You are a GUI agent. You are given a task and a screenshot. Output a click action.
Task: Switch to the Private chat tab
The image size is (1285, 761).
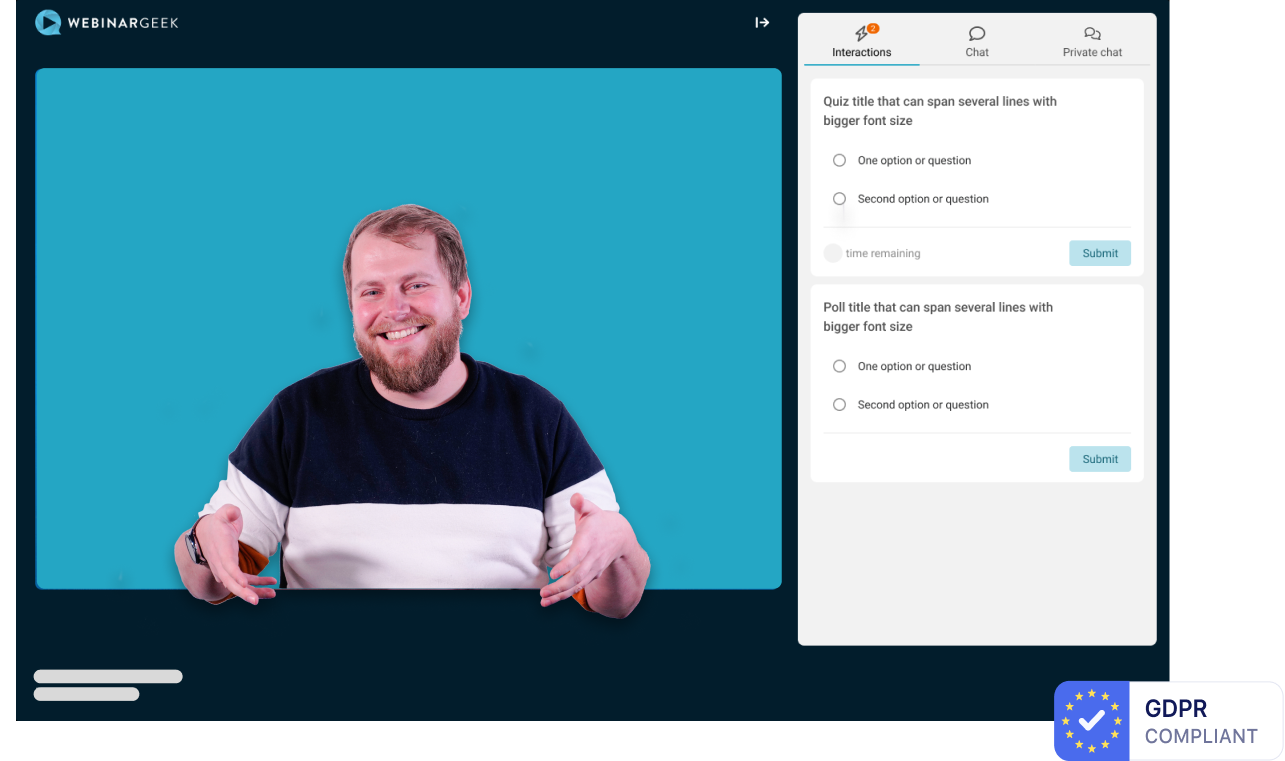pyautogui.click(x=1092, y=42)
